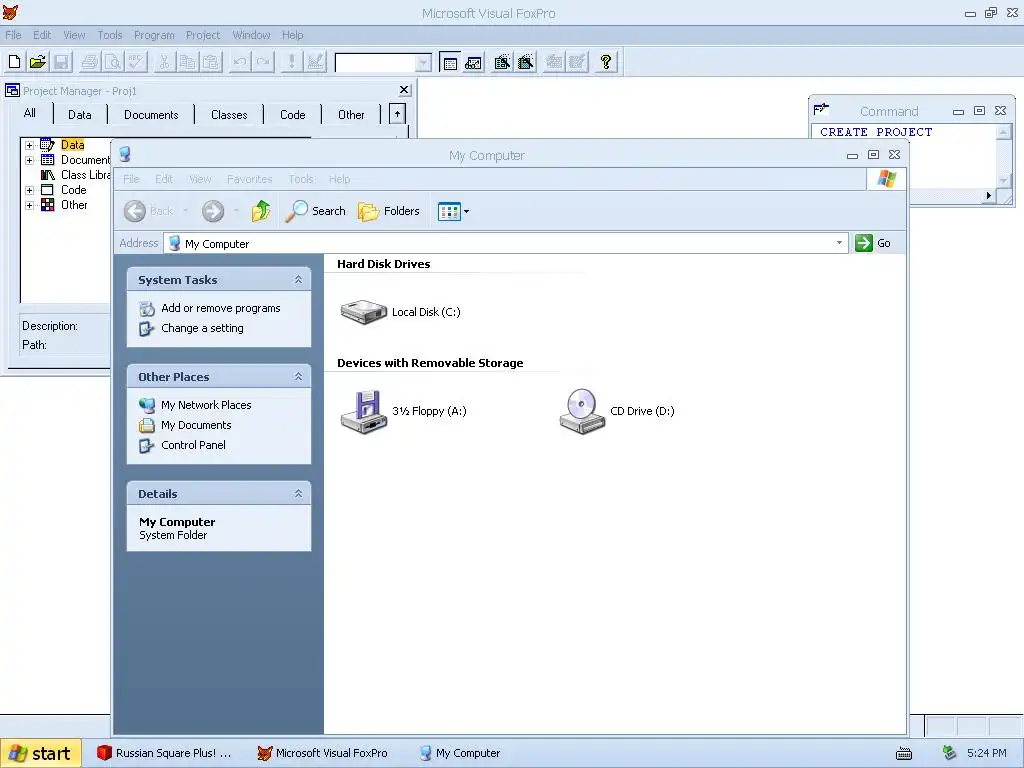Click the AutoForm wizard toolbar icon
Screen dimensions: 1024x768
[x=554, y=62]
